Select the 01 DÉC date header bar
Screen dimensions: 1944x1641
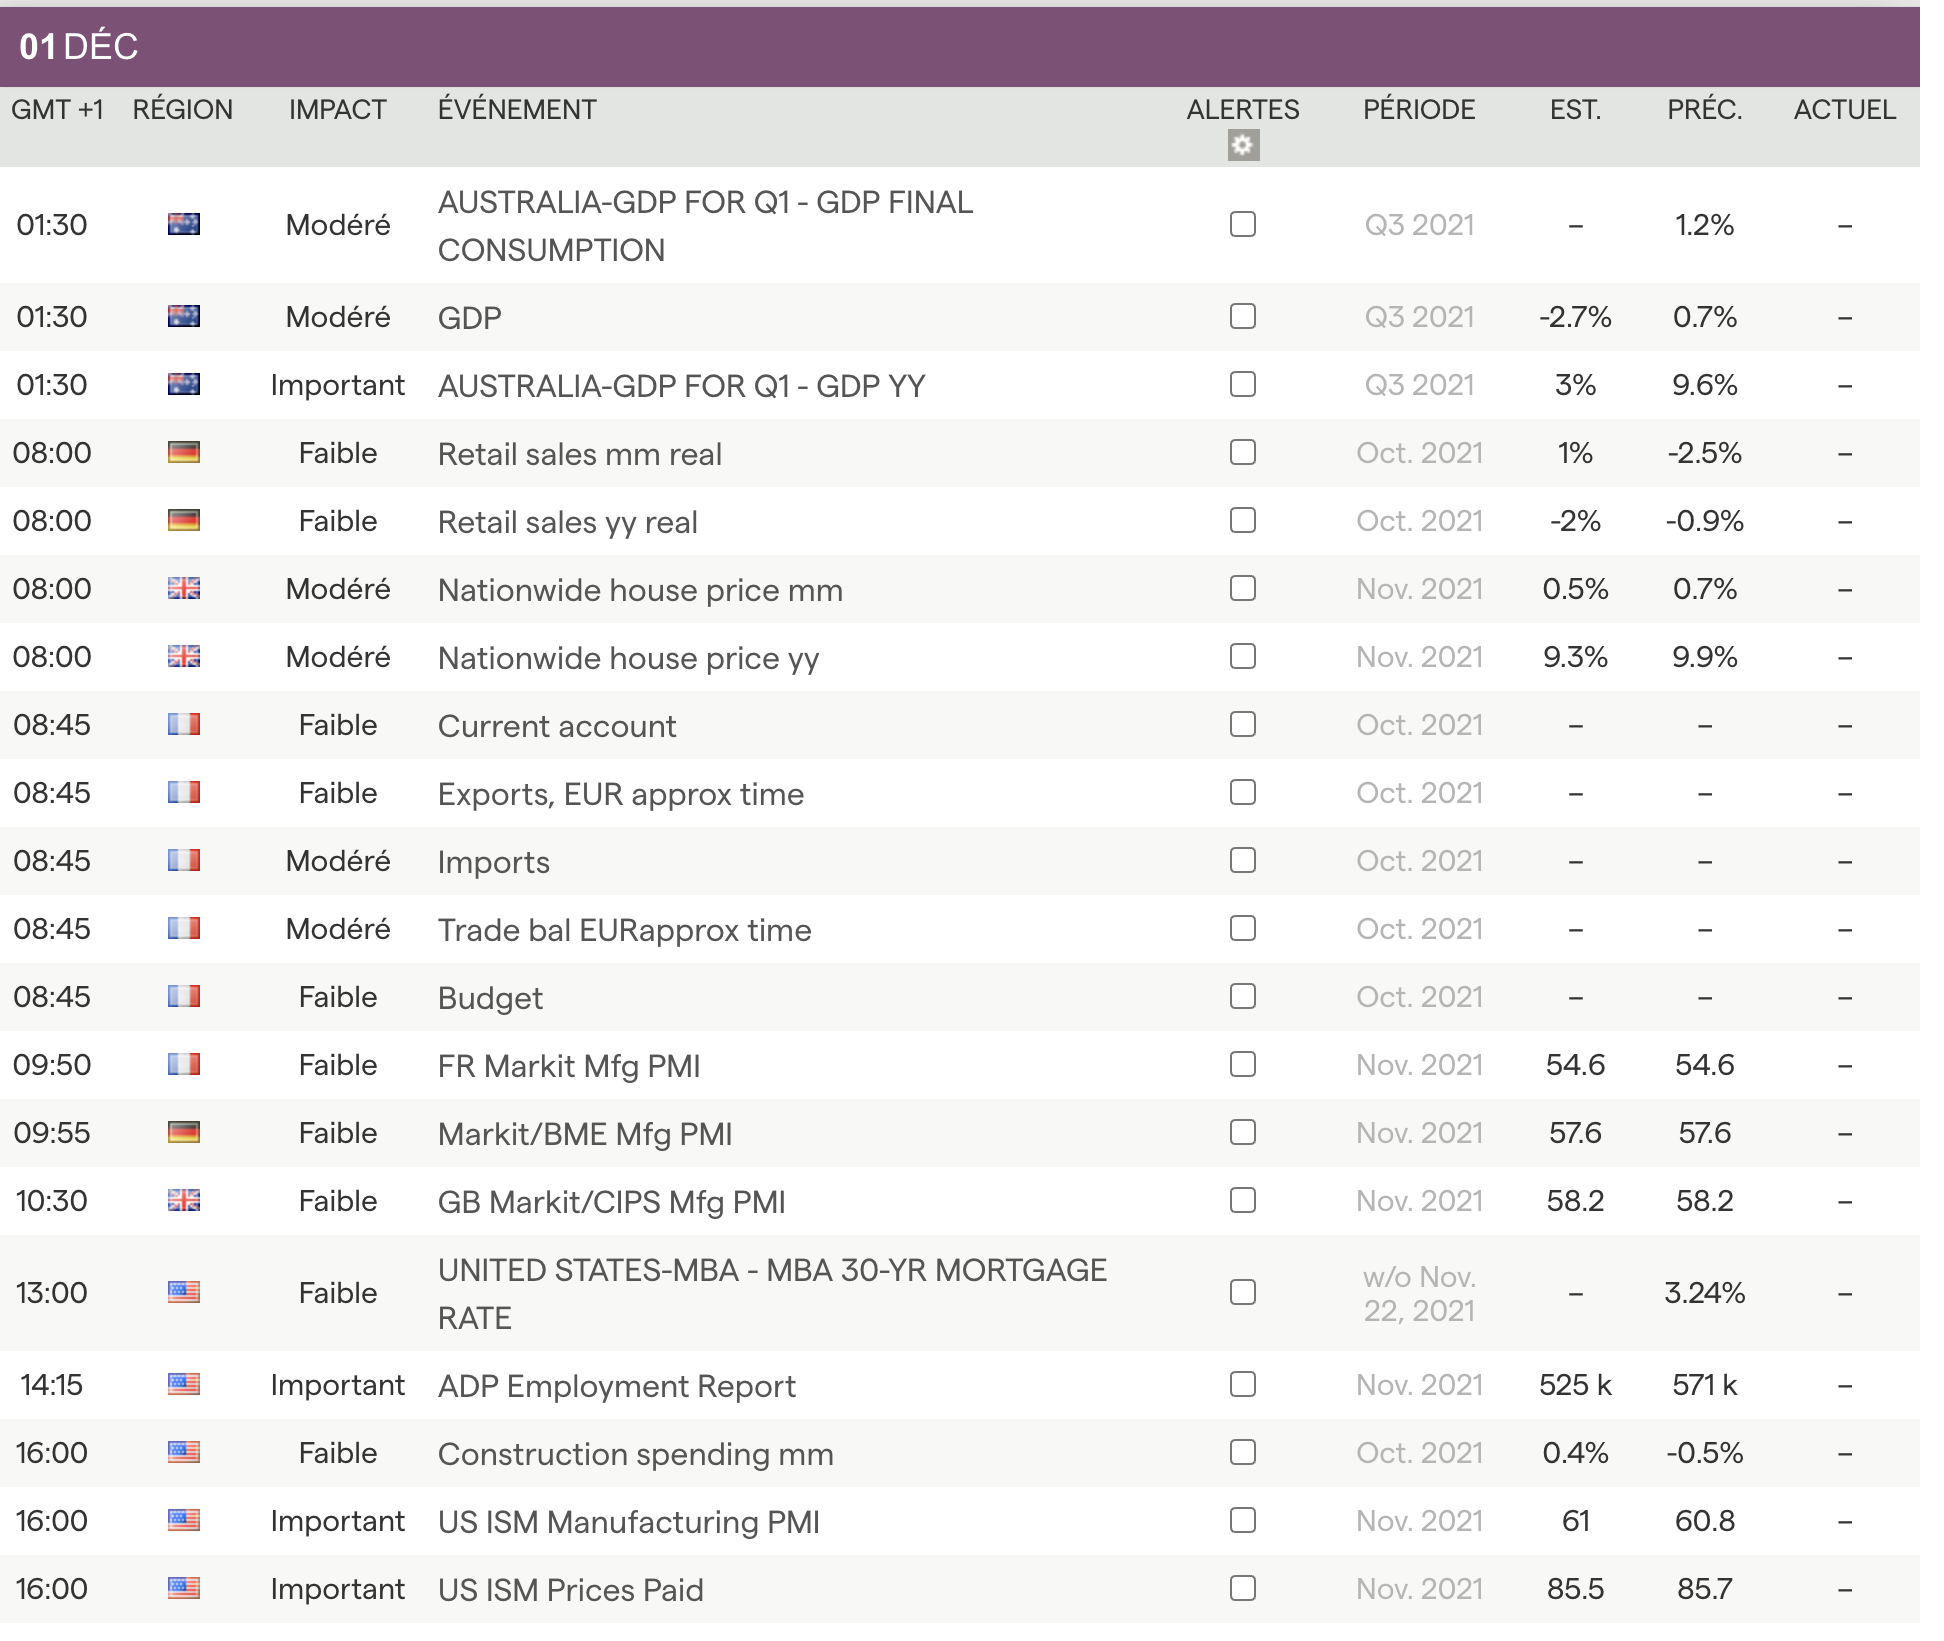click(x=78, y=46)
